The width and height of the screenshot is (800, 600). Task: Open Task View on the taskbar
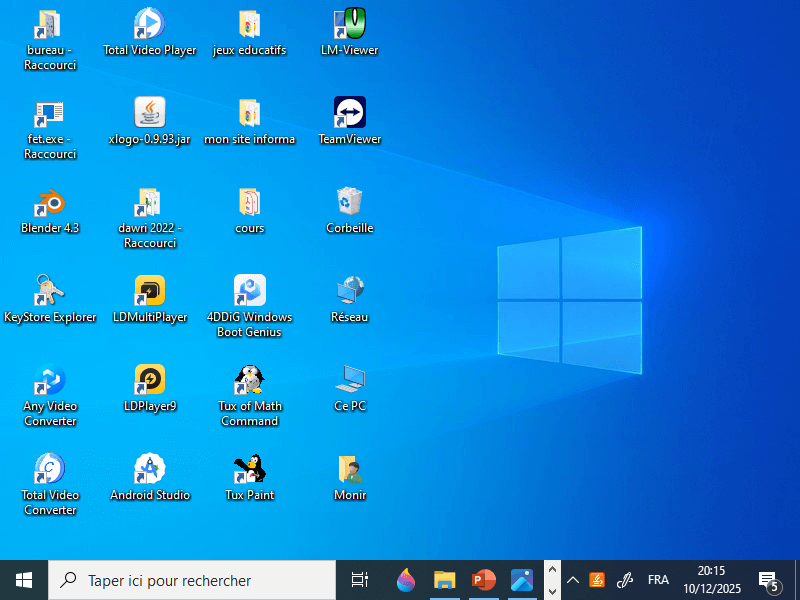[359, 580]
